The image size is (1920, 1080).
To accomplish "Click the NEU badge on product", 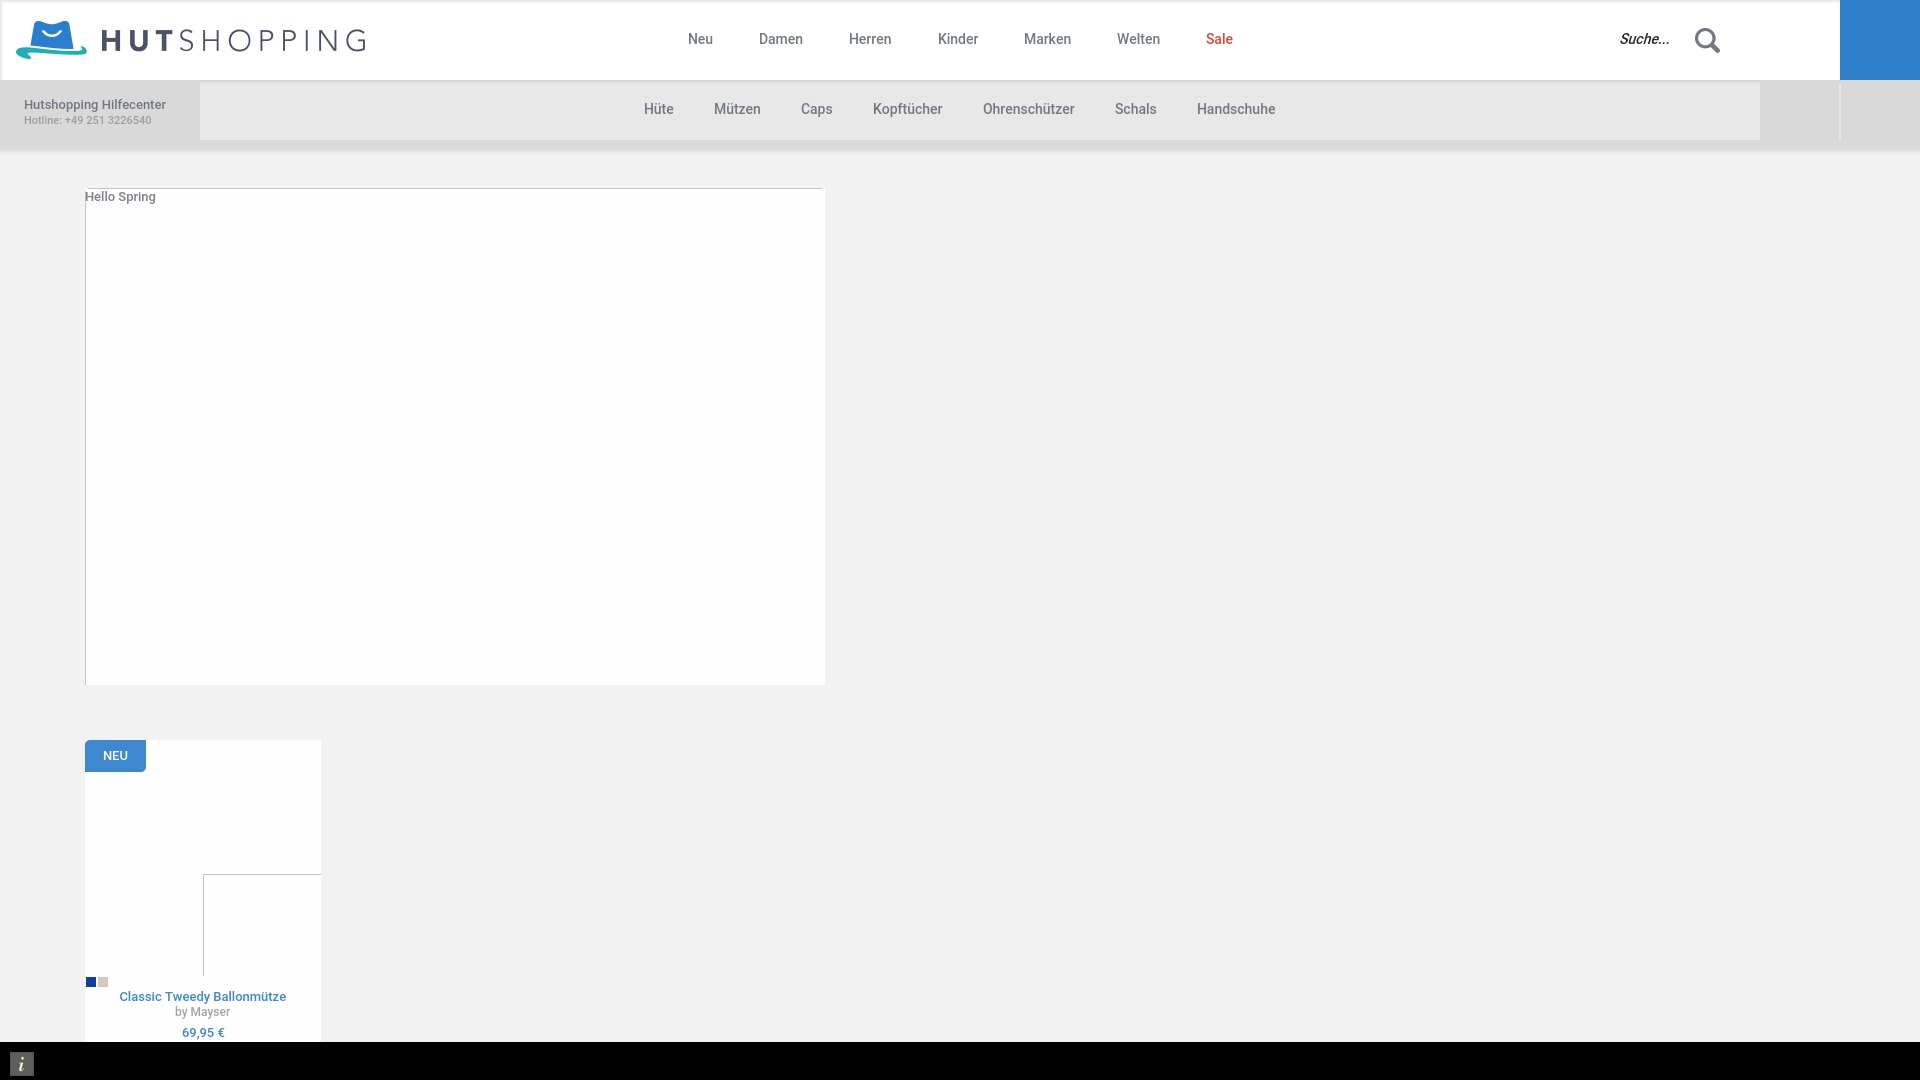I will pos(115,756).
